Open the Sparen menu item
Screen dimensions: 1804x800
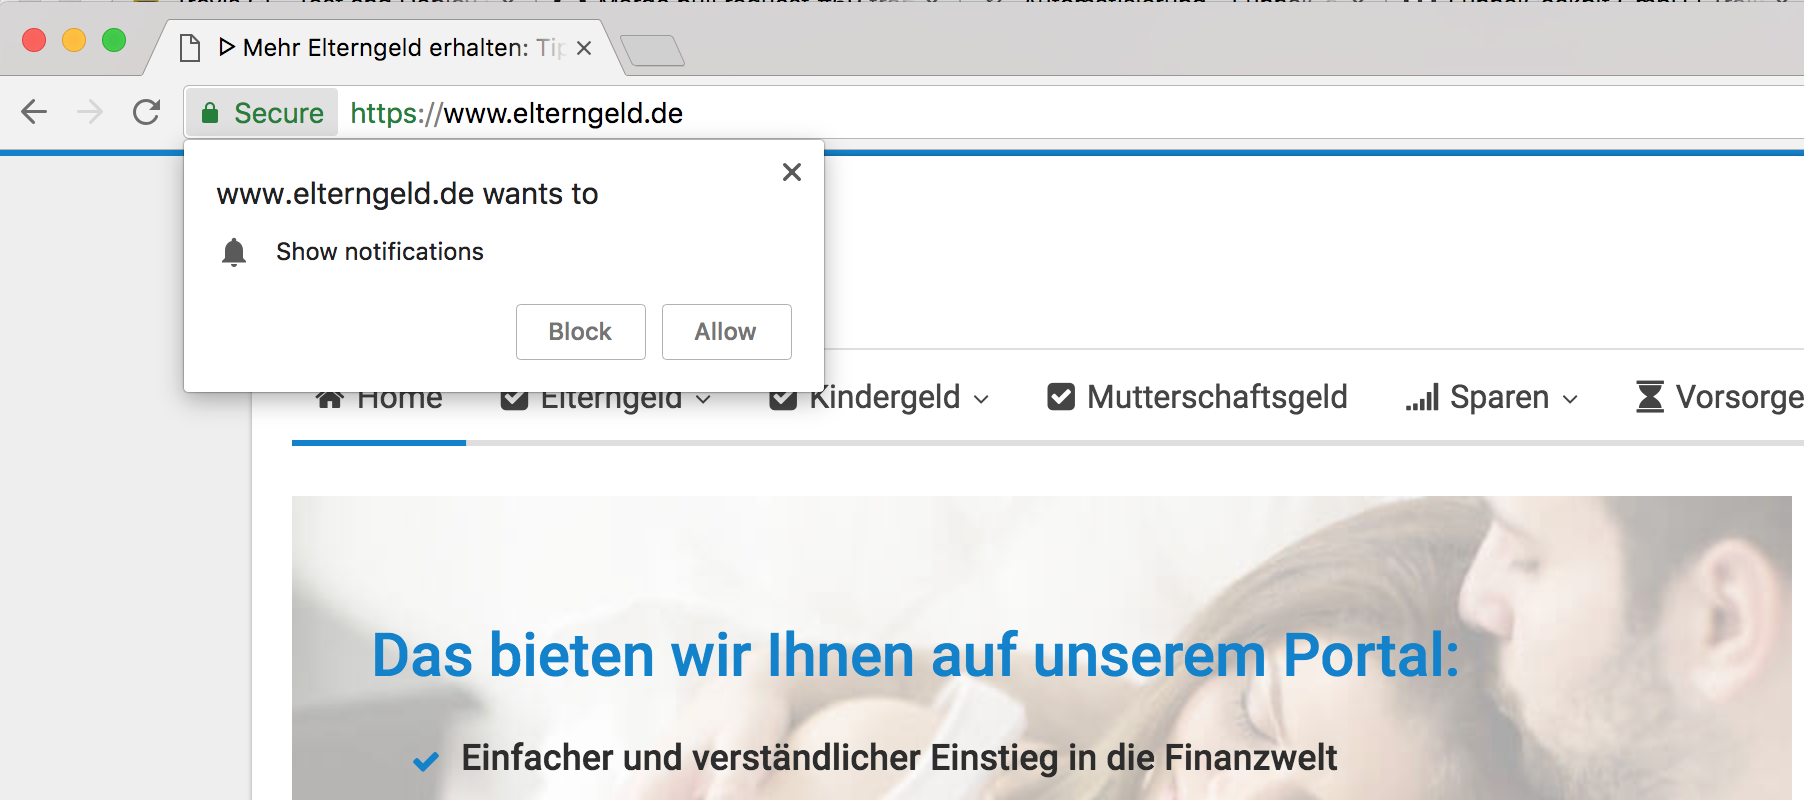click(x=1492, y=397)
